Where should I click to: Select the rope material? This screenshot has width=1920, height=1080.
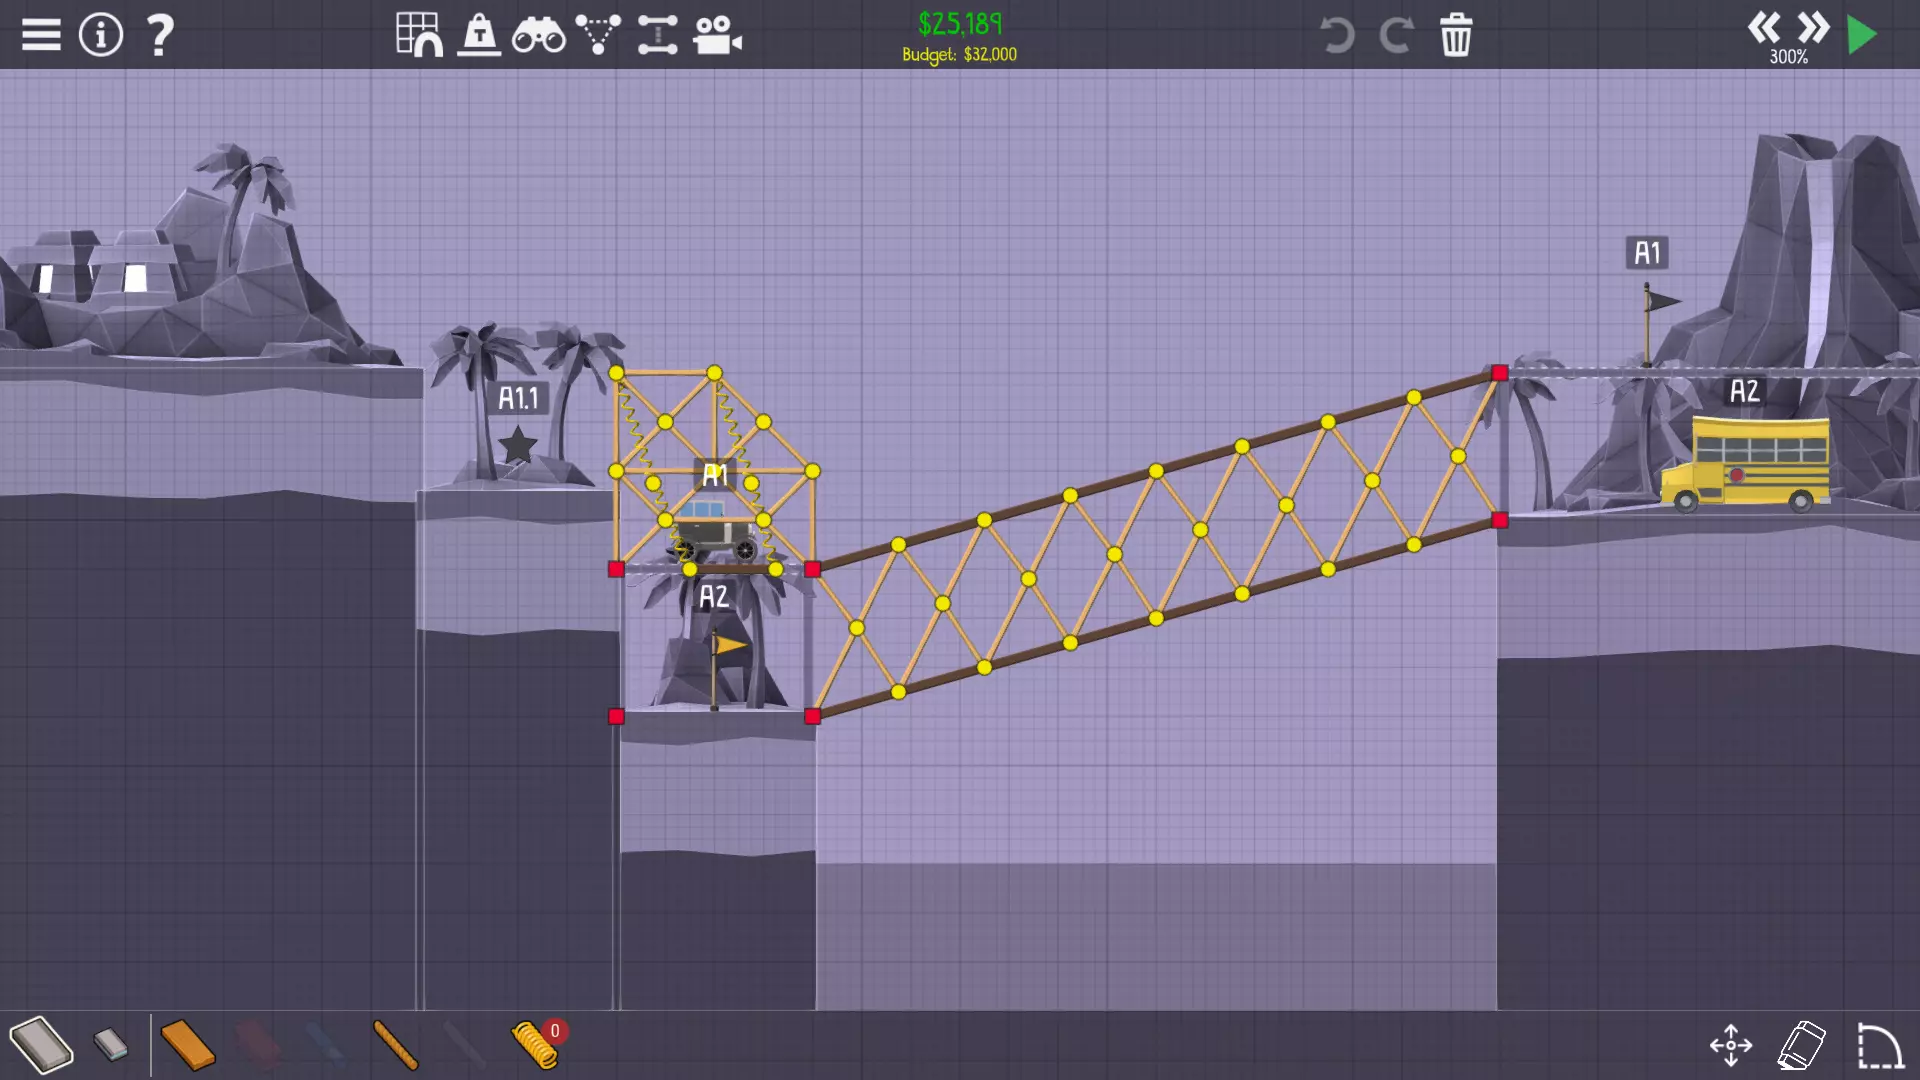pyautogui.click(x=395, y=1045)
